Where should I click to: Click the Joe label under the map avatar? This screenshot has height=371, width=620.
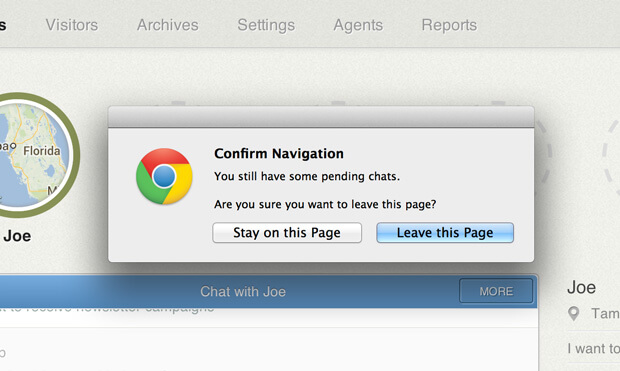click(17, 236)
